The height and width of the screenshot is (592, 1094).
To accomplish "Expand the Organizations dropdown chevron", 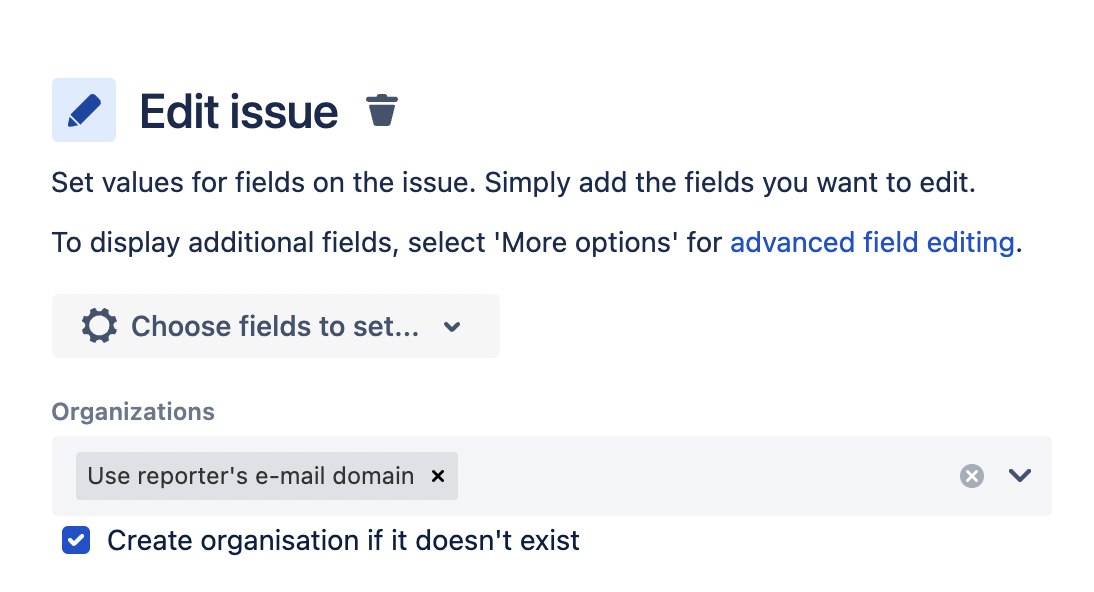I will [x=1019, y=475].
